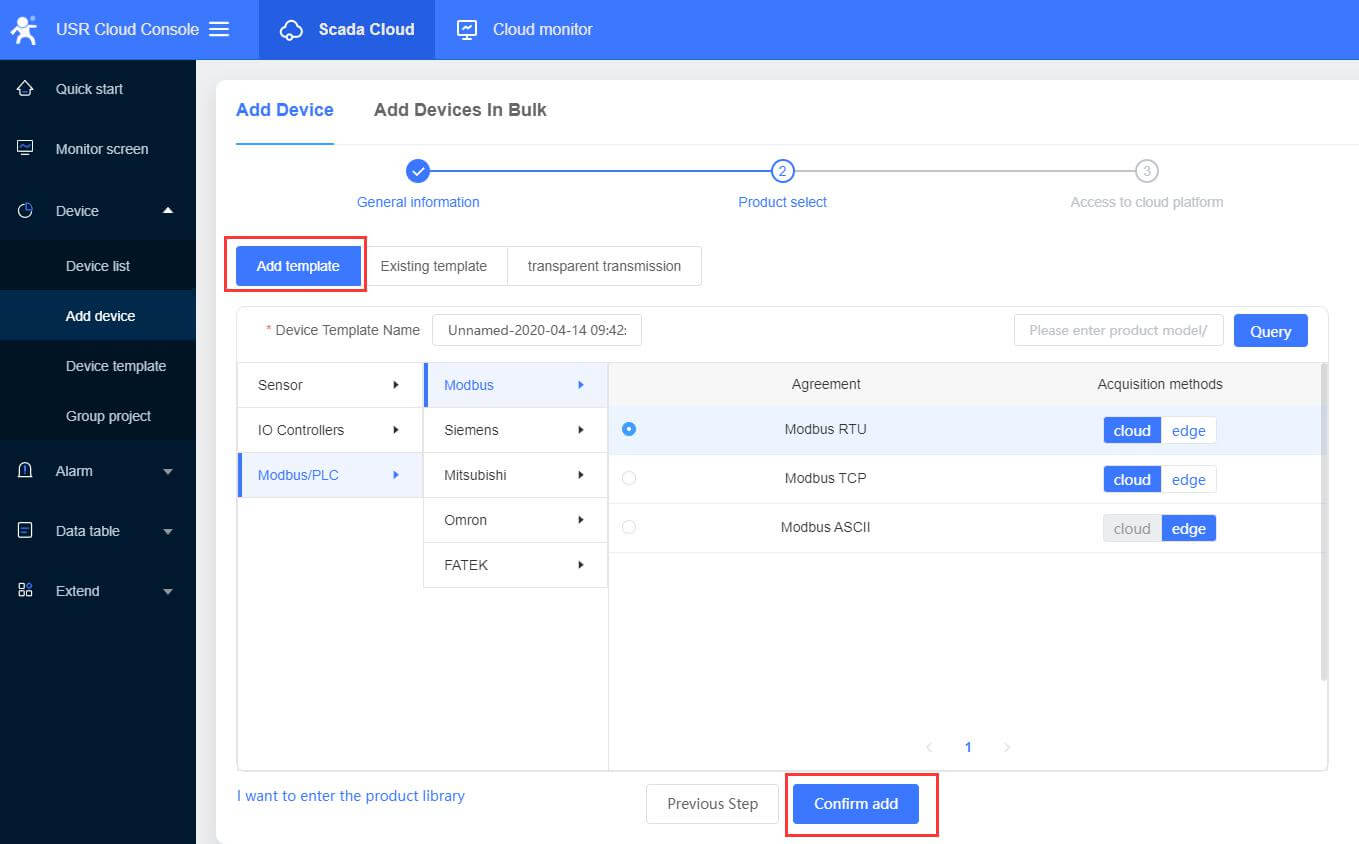Open Device list in sidebar

click(x=98, y=266)
